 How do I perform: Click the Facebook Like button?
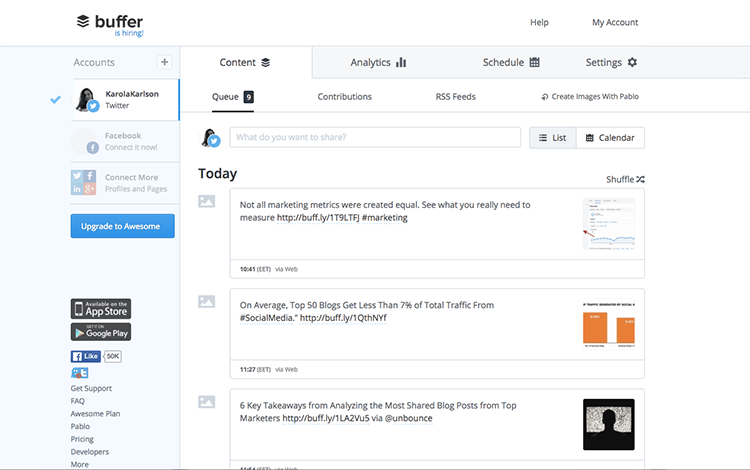tap(86, 356)
